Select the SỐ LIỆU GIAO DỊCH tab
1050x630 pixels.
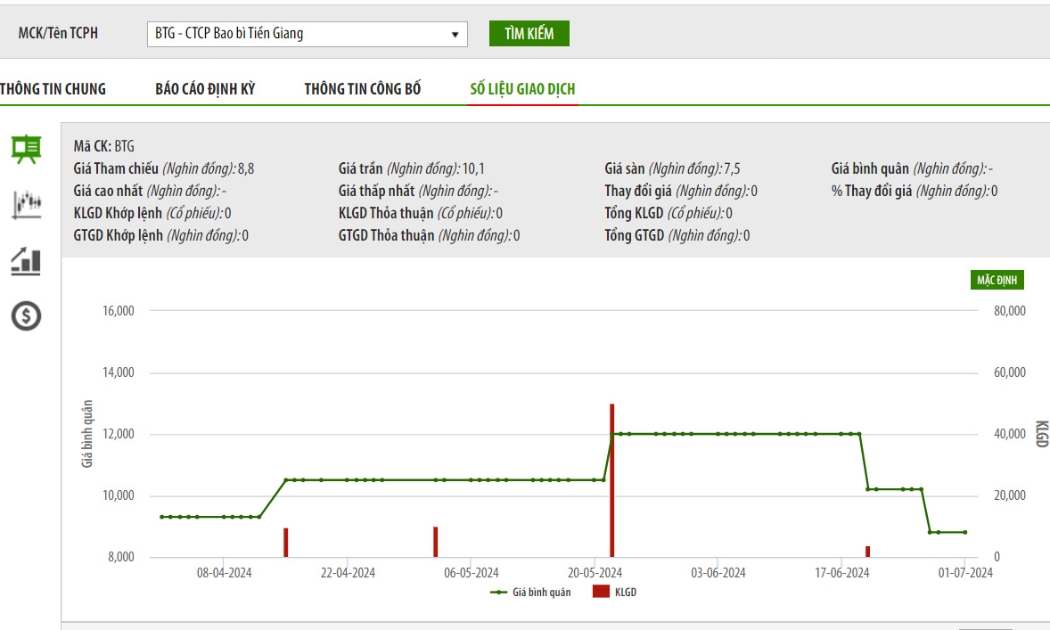522,89
